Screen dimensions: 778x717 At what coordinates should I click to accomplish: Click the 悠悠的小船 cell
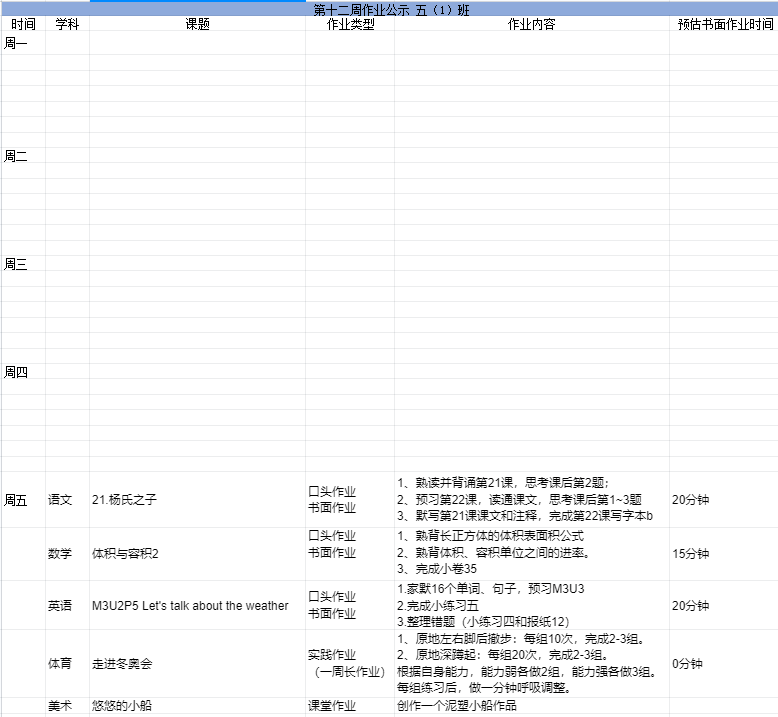pyautogui.click(x=121, y=705)
